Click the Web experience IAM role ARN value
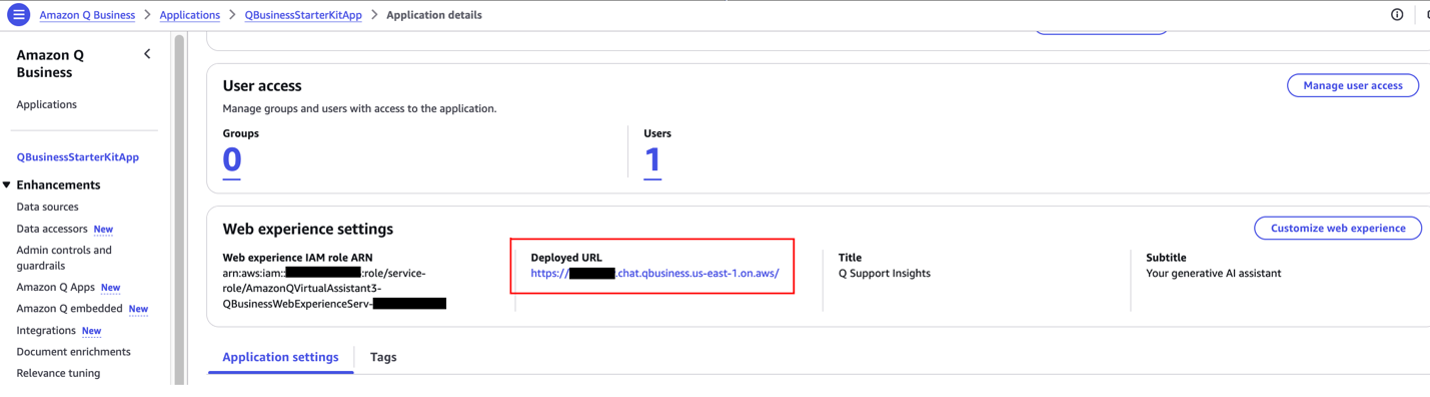The width and height of the screenshot is (1430, 397). [x=334, y=288]
